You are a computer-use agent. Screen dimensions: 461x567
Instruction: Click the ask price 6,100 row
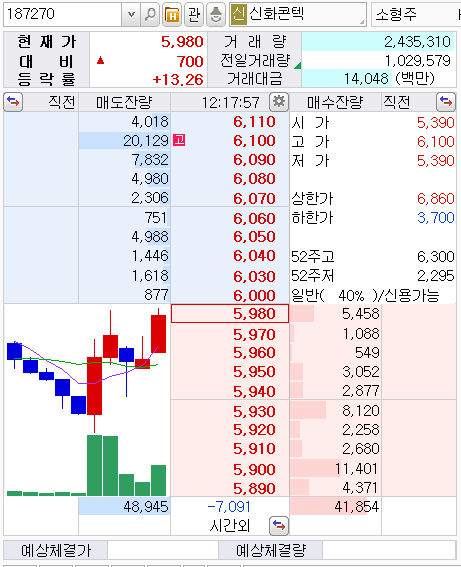click(x=230, y=141)
